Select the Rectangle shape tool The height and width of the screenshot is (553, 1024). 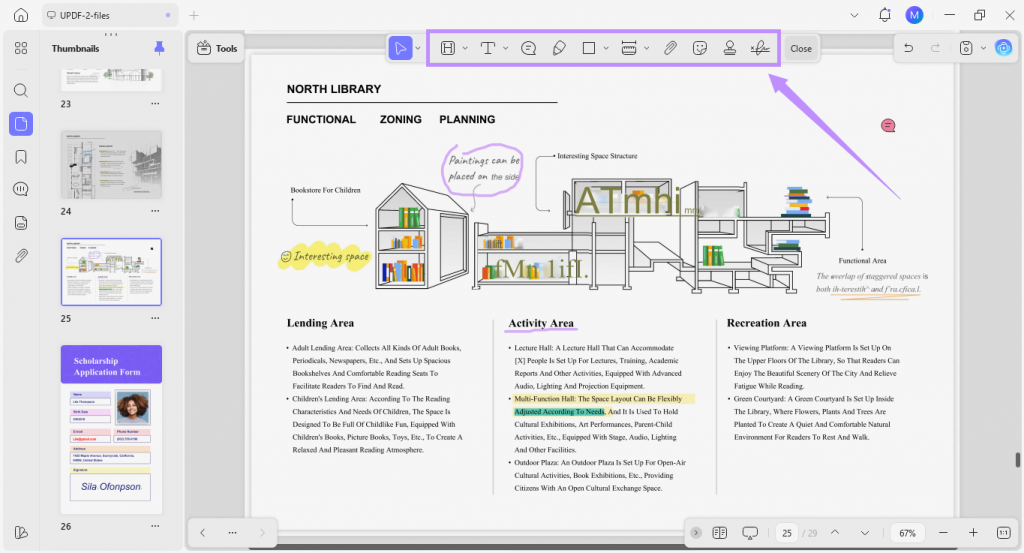[588, 48]
